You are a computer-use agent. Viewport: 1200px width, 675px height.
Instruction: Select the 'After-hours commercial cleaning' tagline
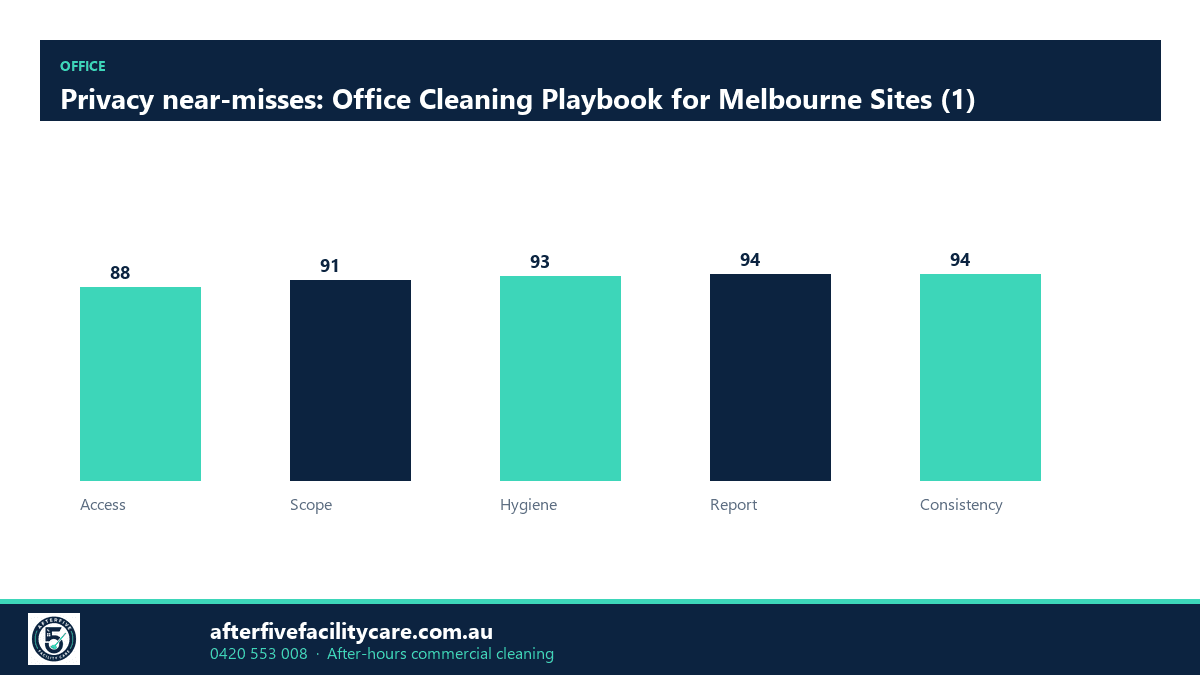(x=440, y=654)
